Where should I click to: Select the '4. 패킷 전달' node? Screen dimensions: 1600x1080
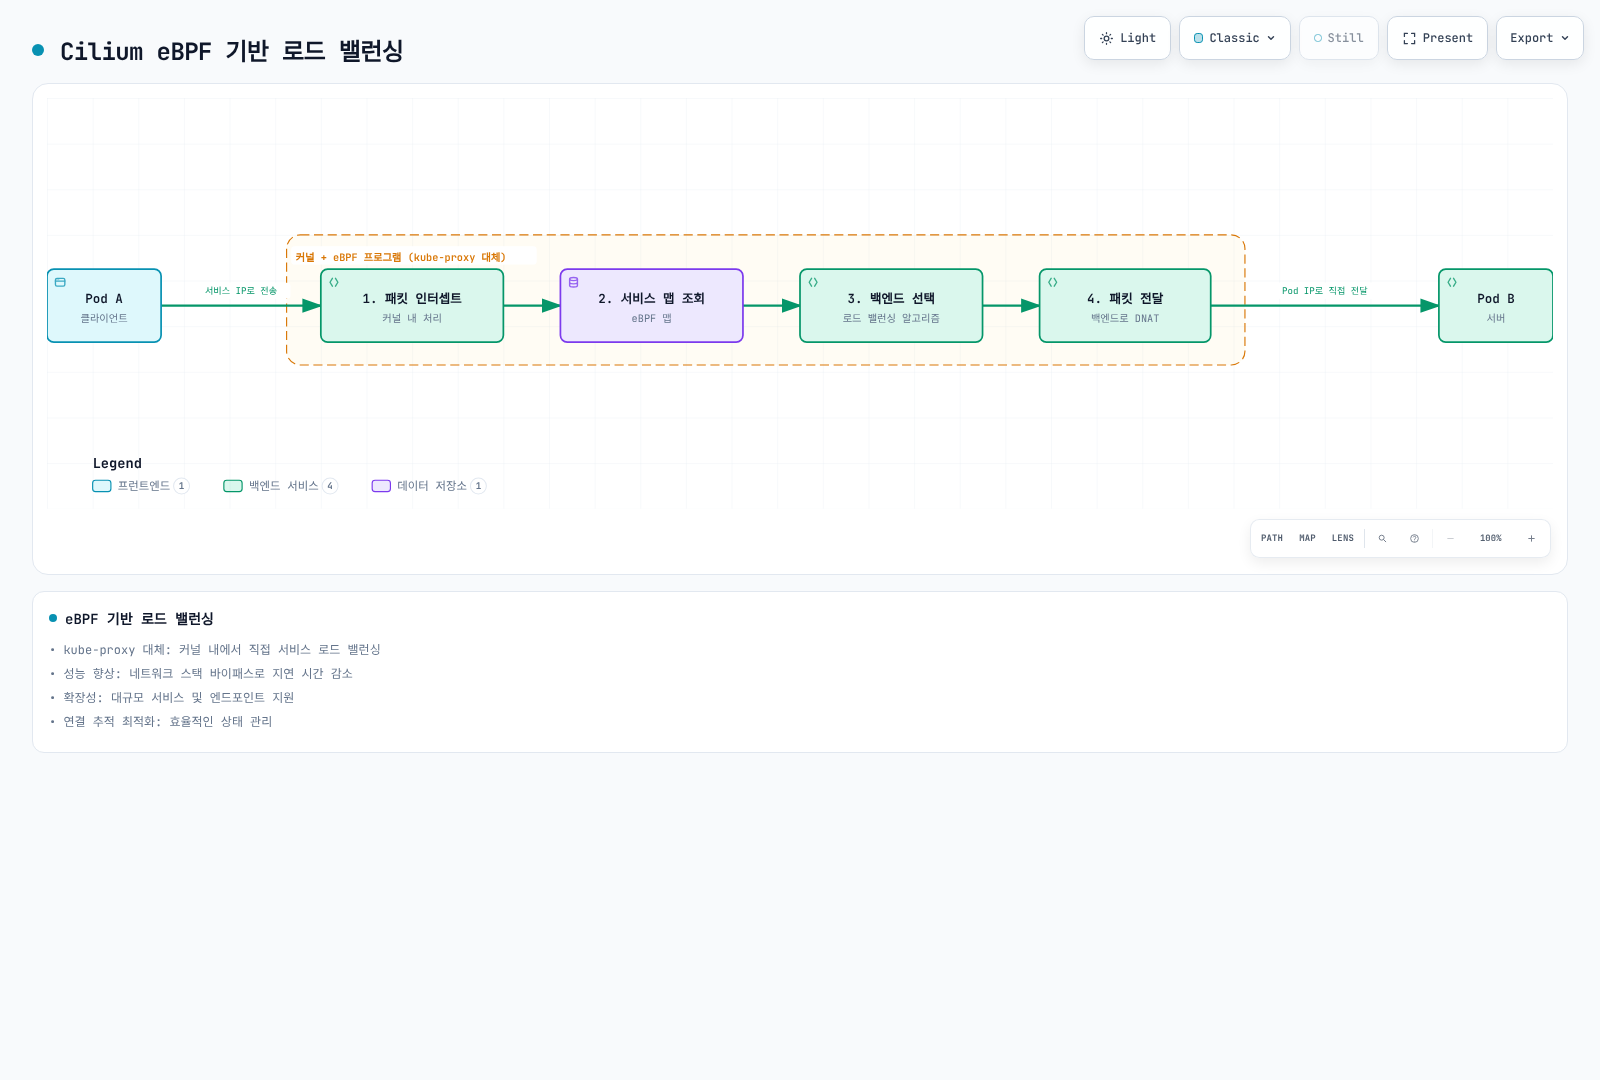coord(1125,306)
